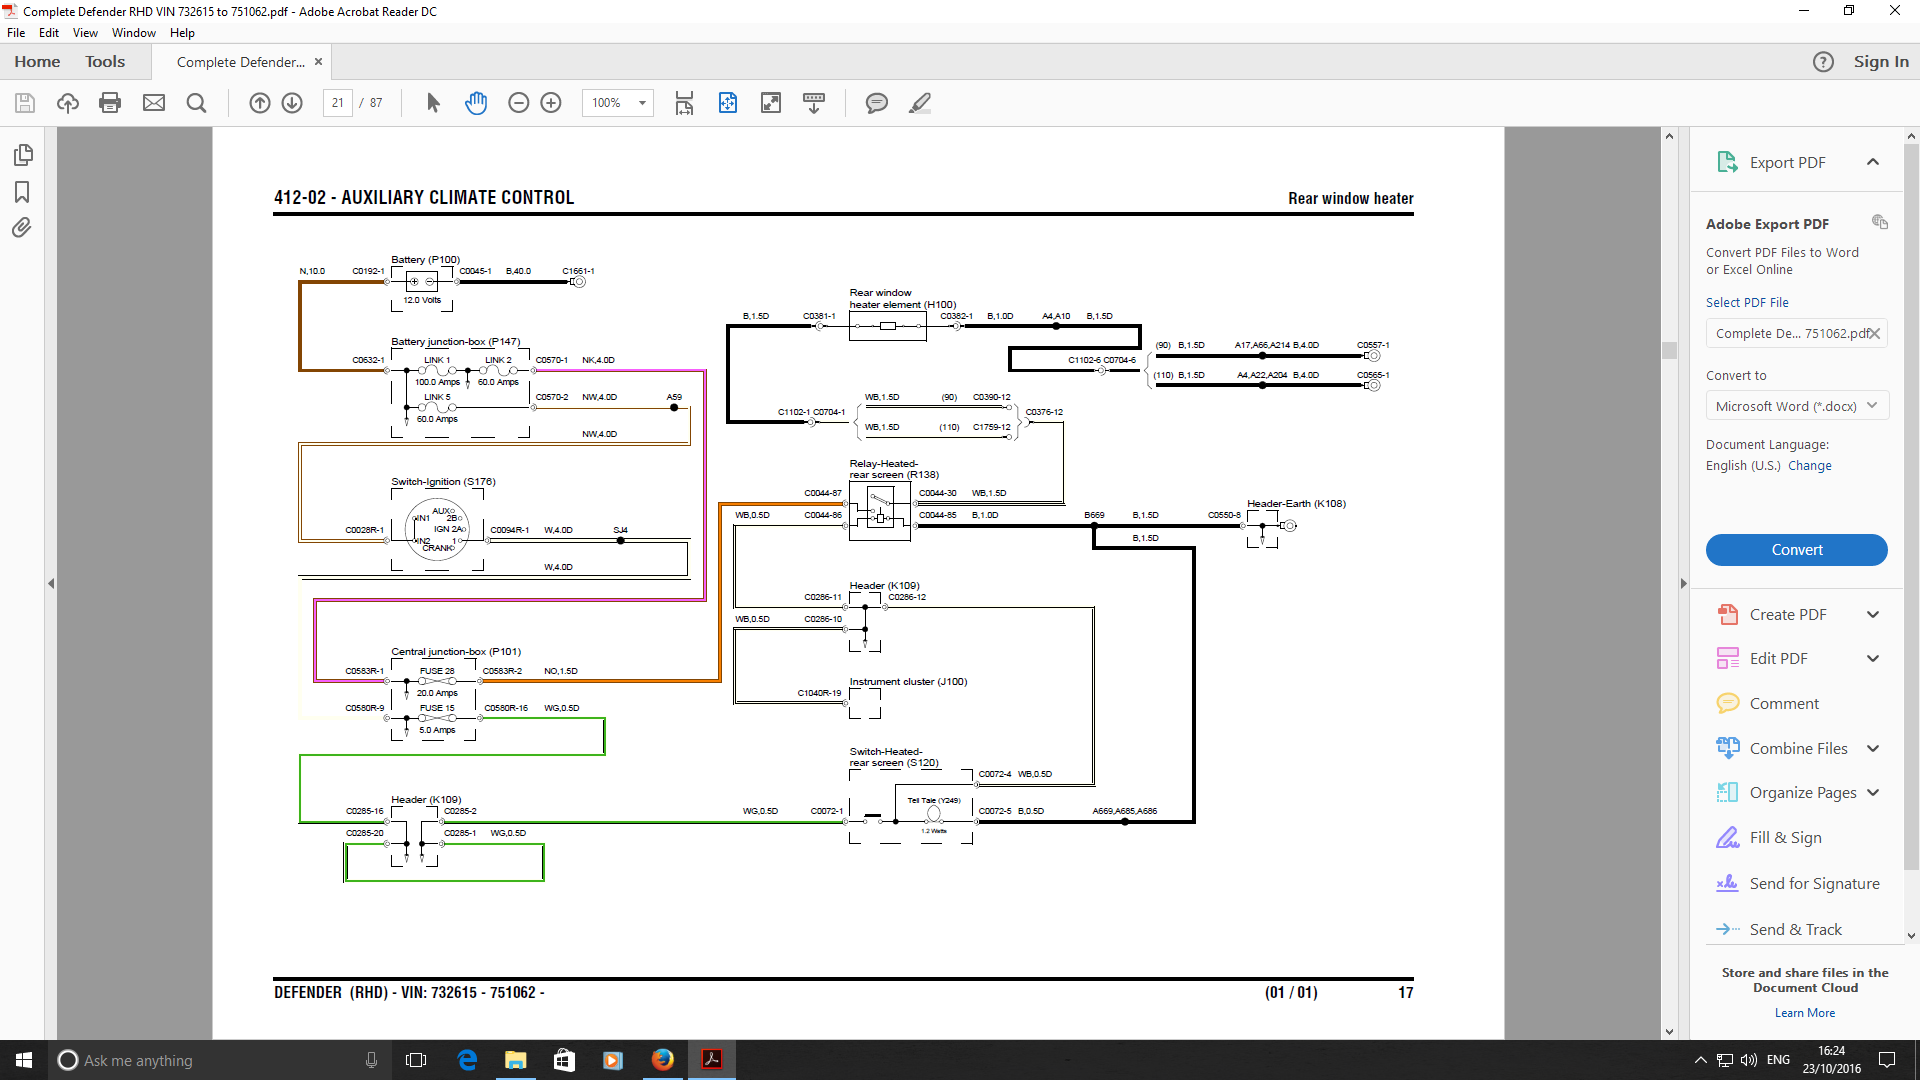Click the upload to cloud icon
Viewport: 1920px width, 1080px height.
click(x=68, y=103)
